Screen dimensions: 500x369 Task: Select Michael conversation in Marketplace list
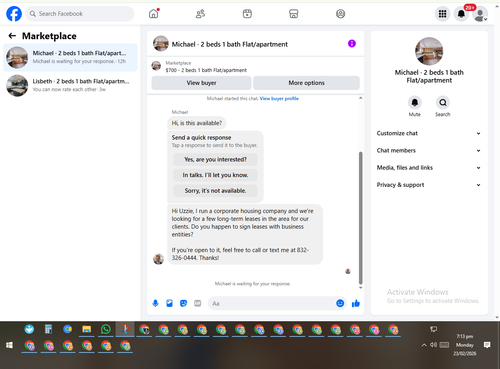[x=70, y=57]
